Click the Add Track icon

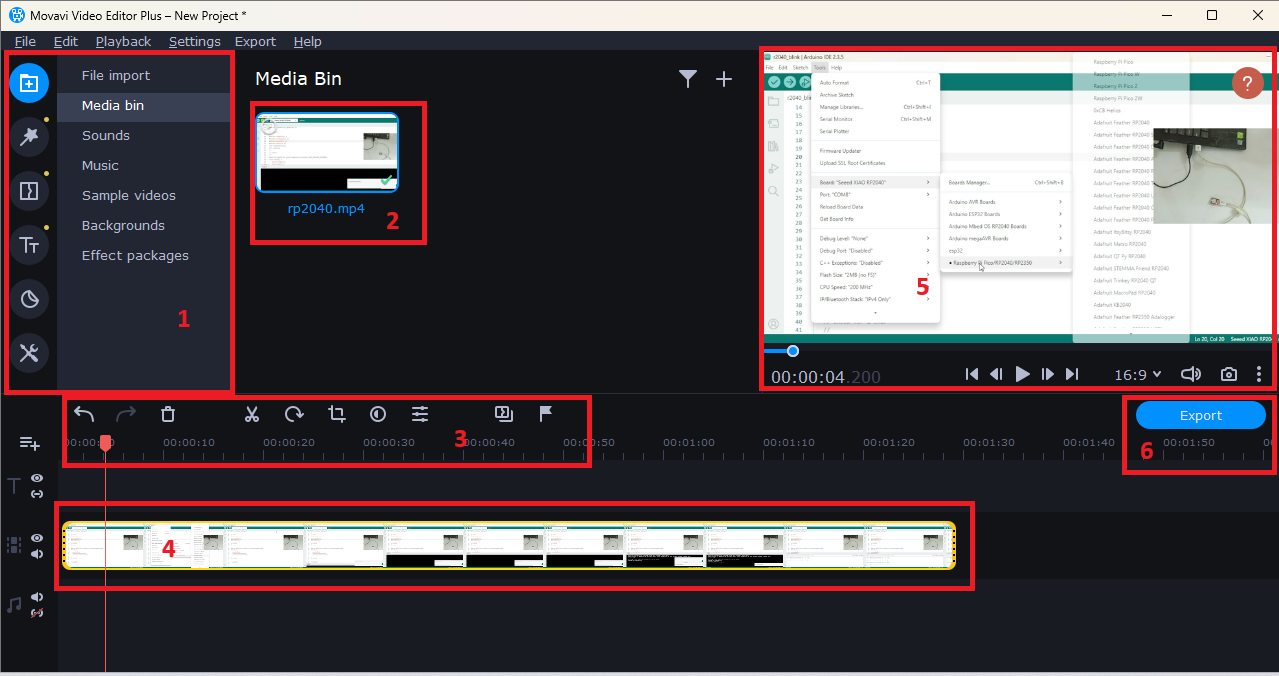click(x=29, y=443)
